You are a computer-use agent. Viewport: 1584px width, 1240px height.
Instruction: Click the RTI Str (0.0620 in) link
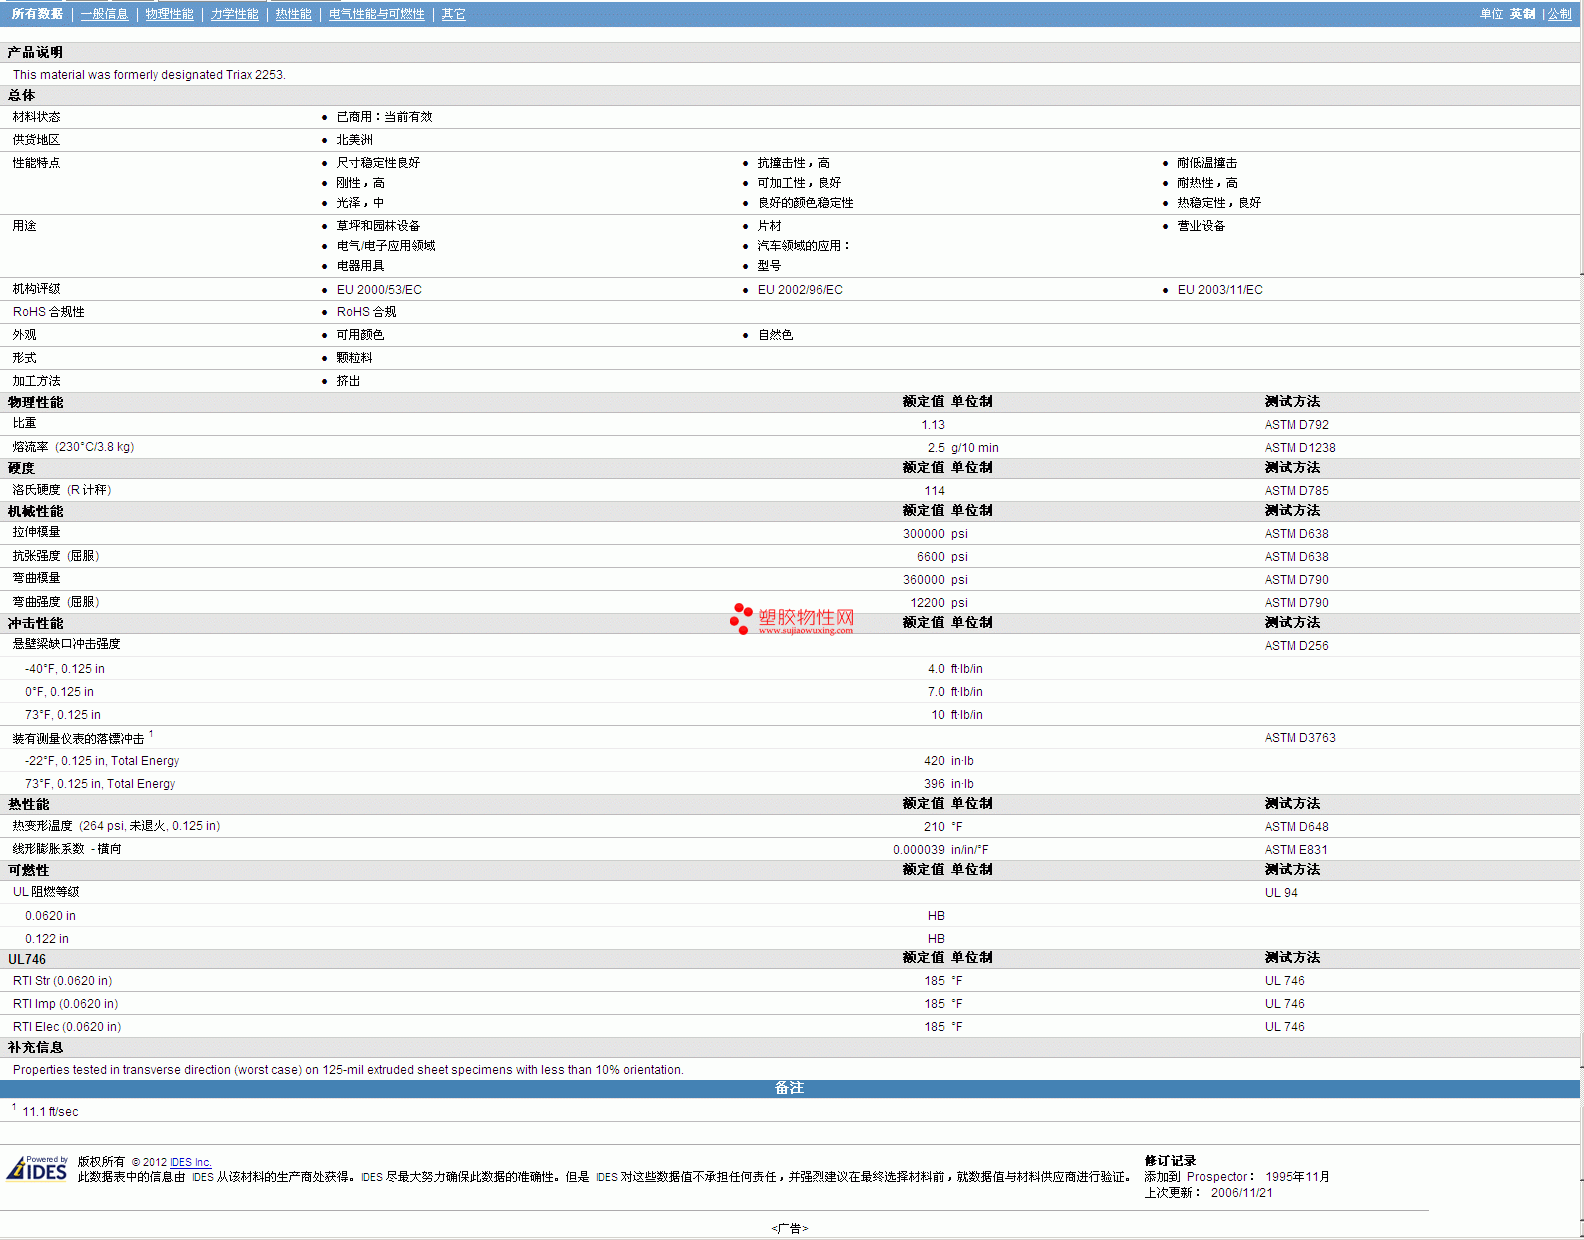tap(62, 981)
